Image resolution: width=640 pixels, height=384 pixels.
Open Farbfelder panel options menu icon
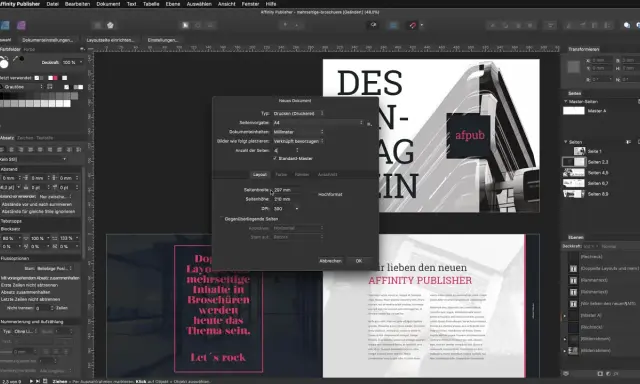[x=82, y=49]
